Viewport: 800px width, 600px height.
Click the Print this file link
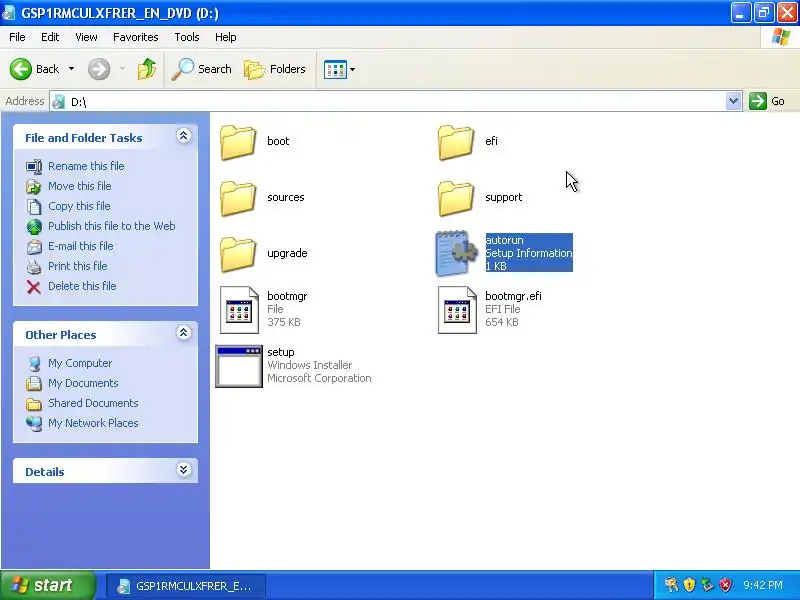(78, 266)
